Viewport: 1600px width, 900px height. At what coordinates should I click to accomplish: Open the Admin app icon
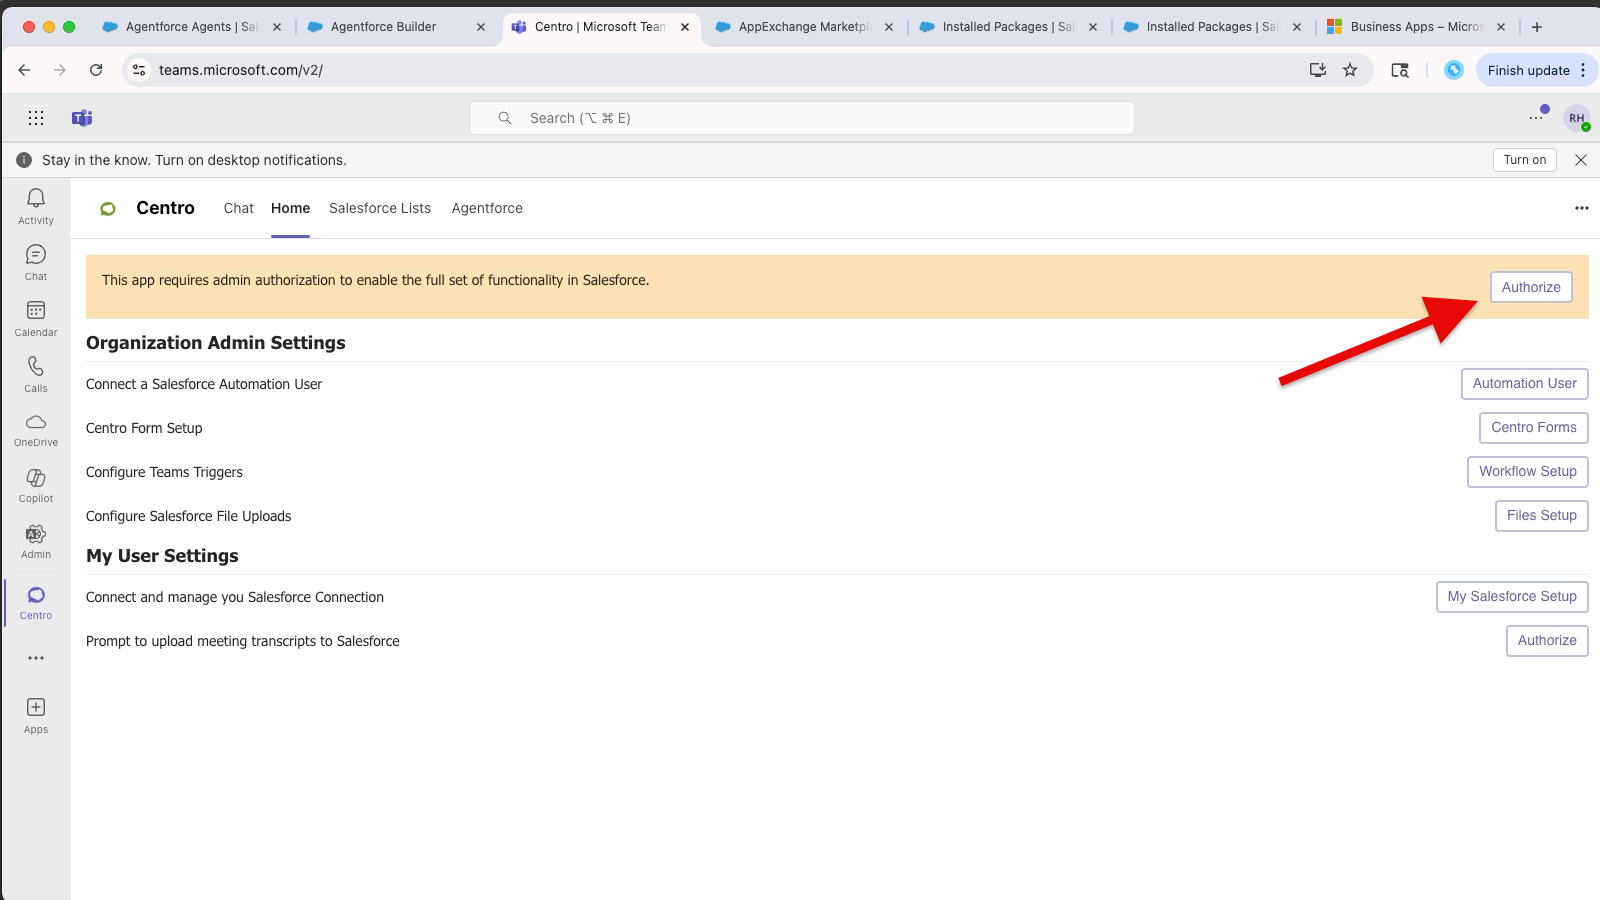(x=36, y=541)
